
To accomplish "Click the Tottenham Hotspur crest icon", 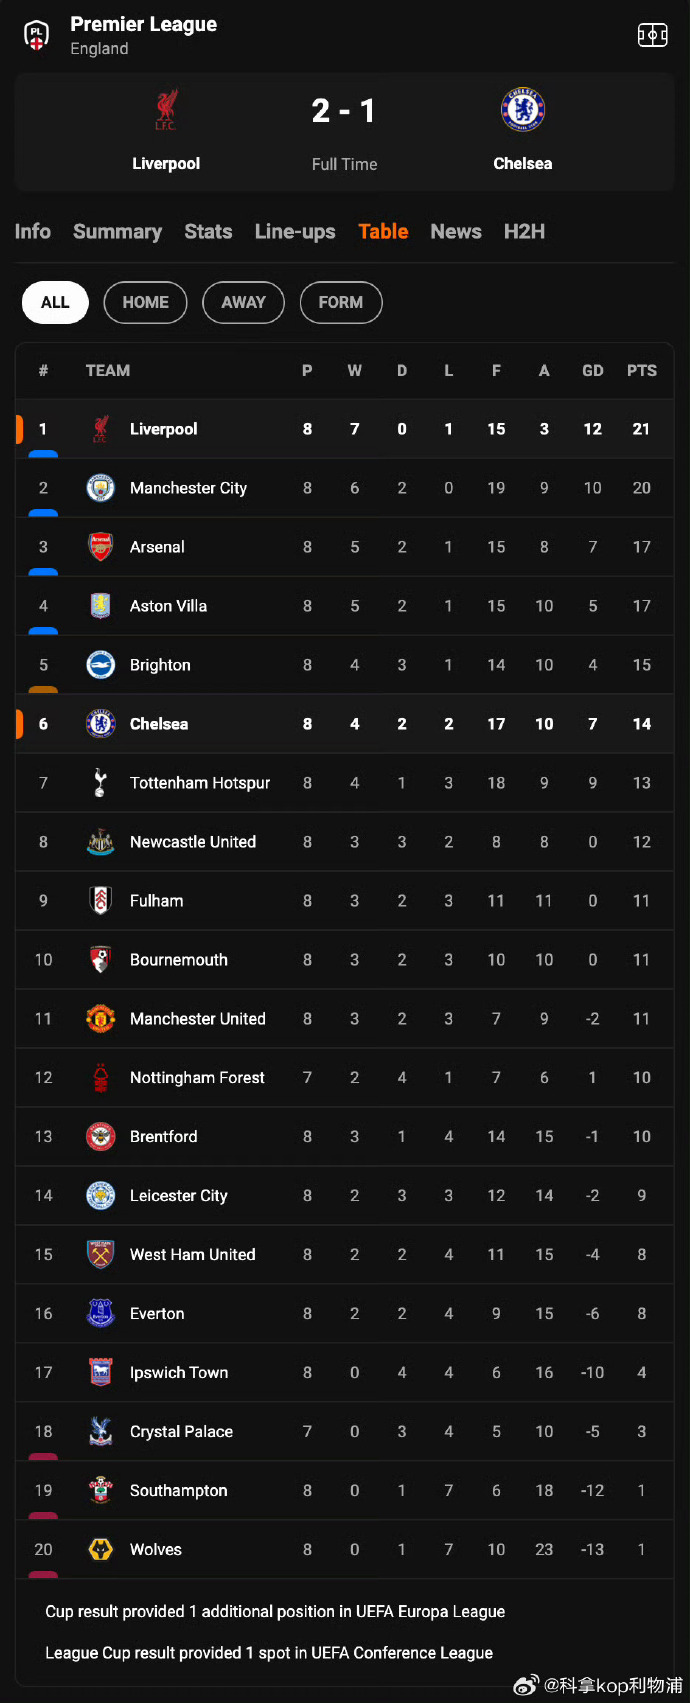I will point(100,783).
